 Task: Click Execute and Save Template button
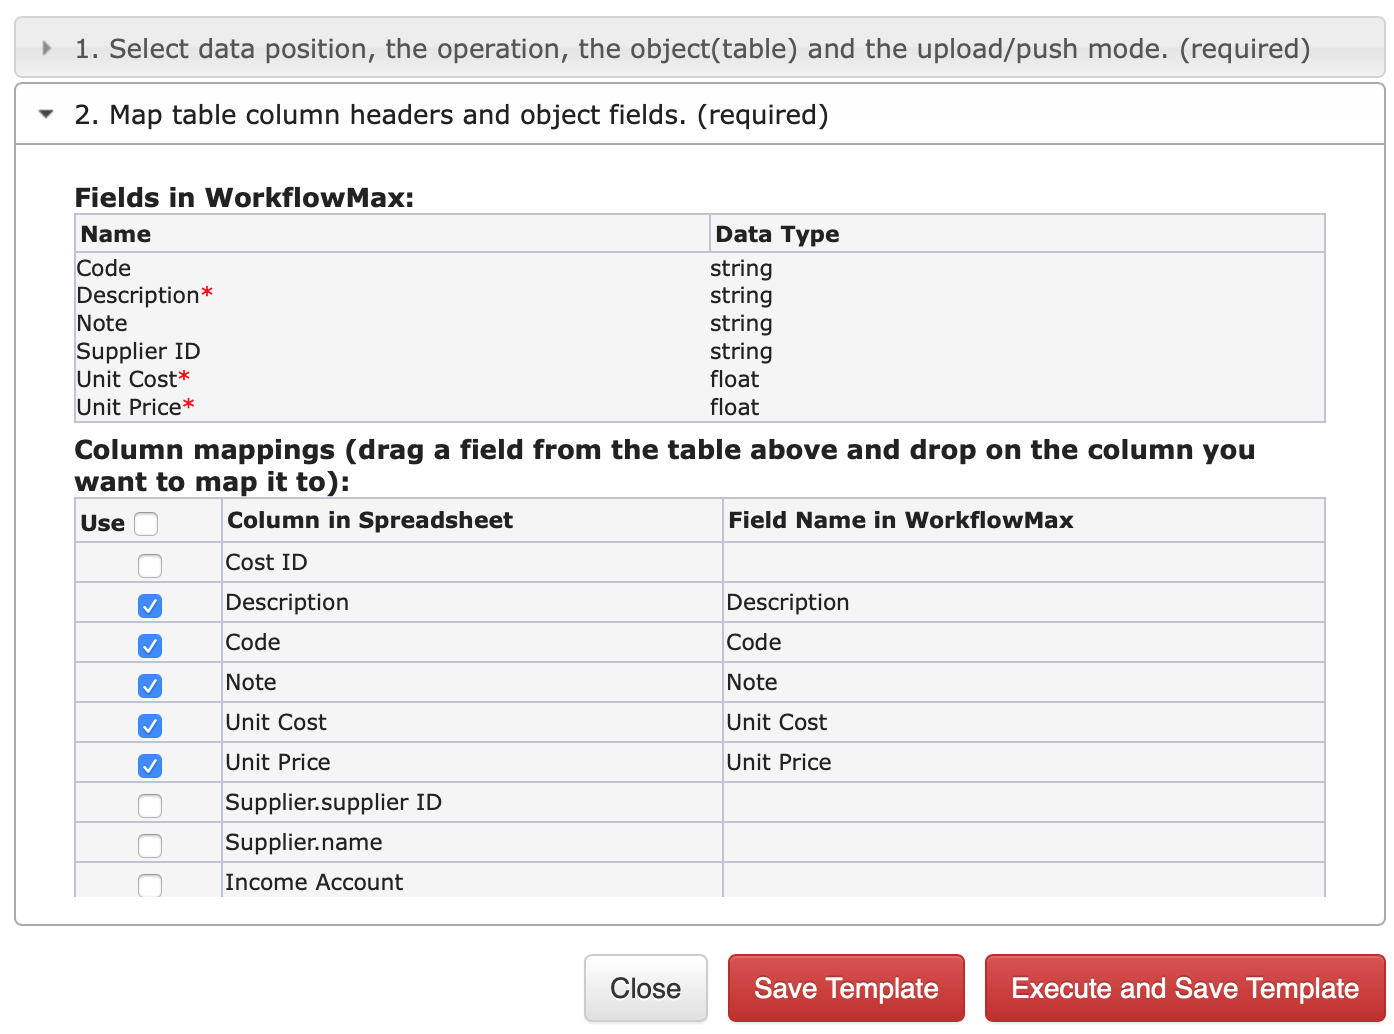click(1185, 988)
